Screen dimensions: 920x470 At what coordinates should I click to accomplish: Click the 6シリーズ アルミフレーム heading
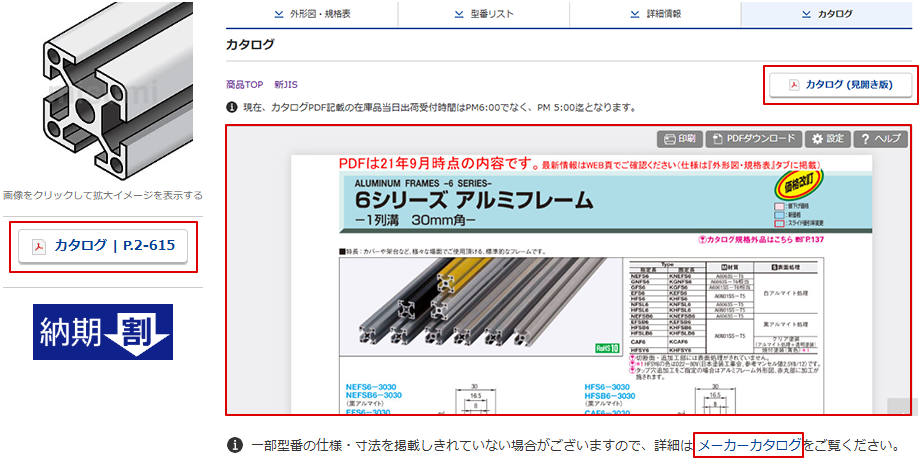[x=473, y=201]
